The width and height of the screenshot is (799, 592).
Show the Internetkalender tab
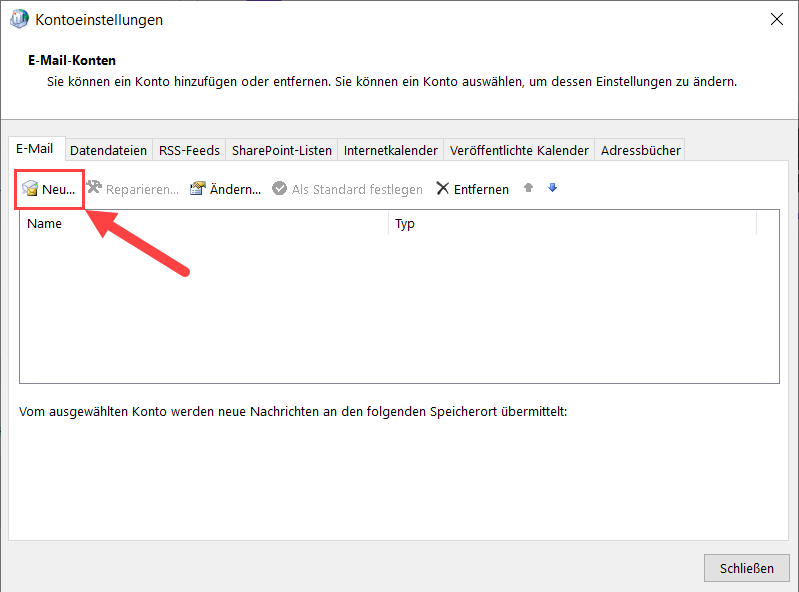pos(390,151)
